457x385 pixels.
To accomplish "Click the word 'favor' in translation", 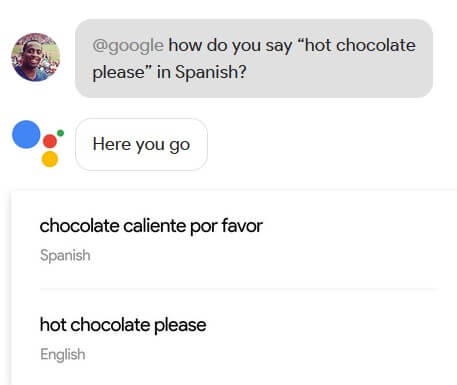I will [x=242, y=226].
